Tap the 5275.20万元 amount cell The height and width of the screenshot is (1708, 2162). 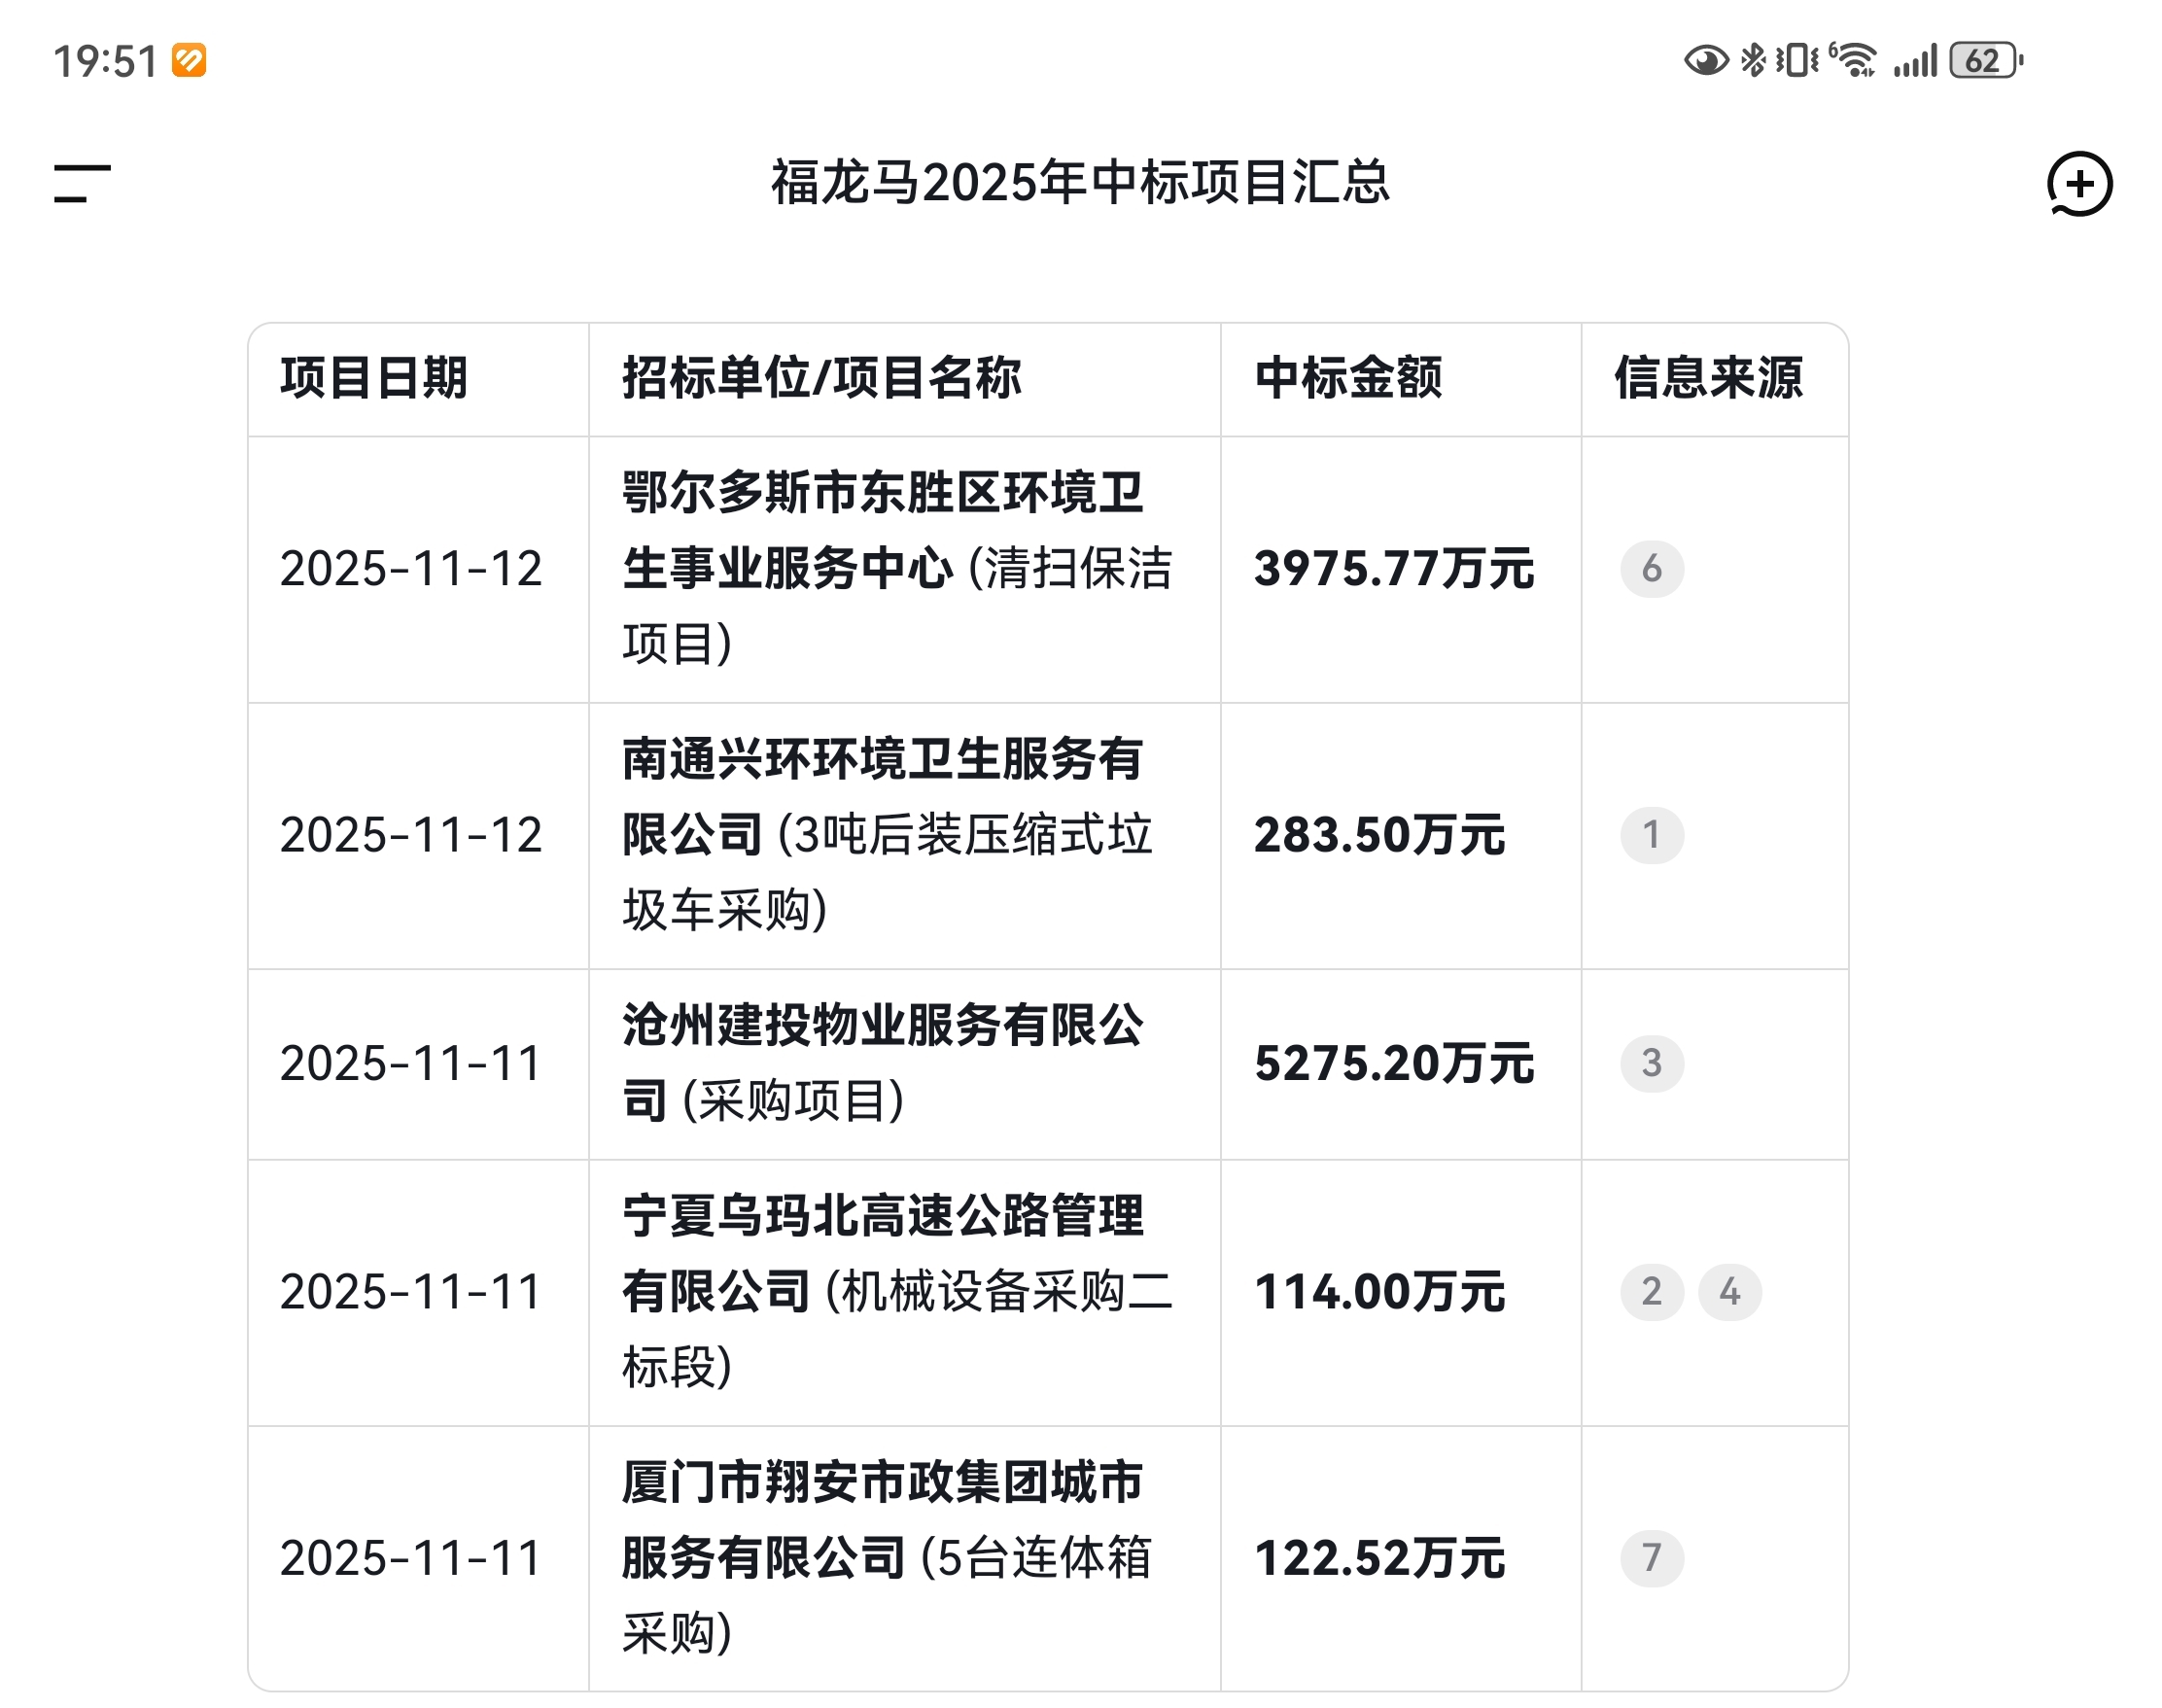coord(1394,1063)
